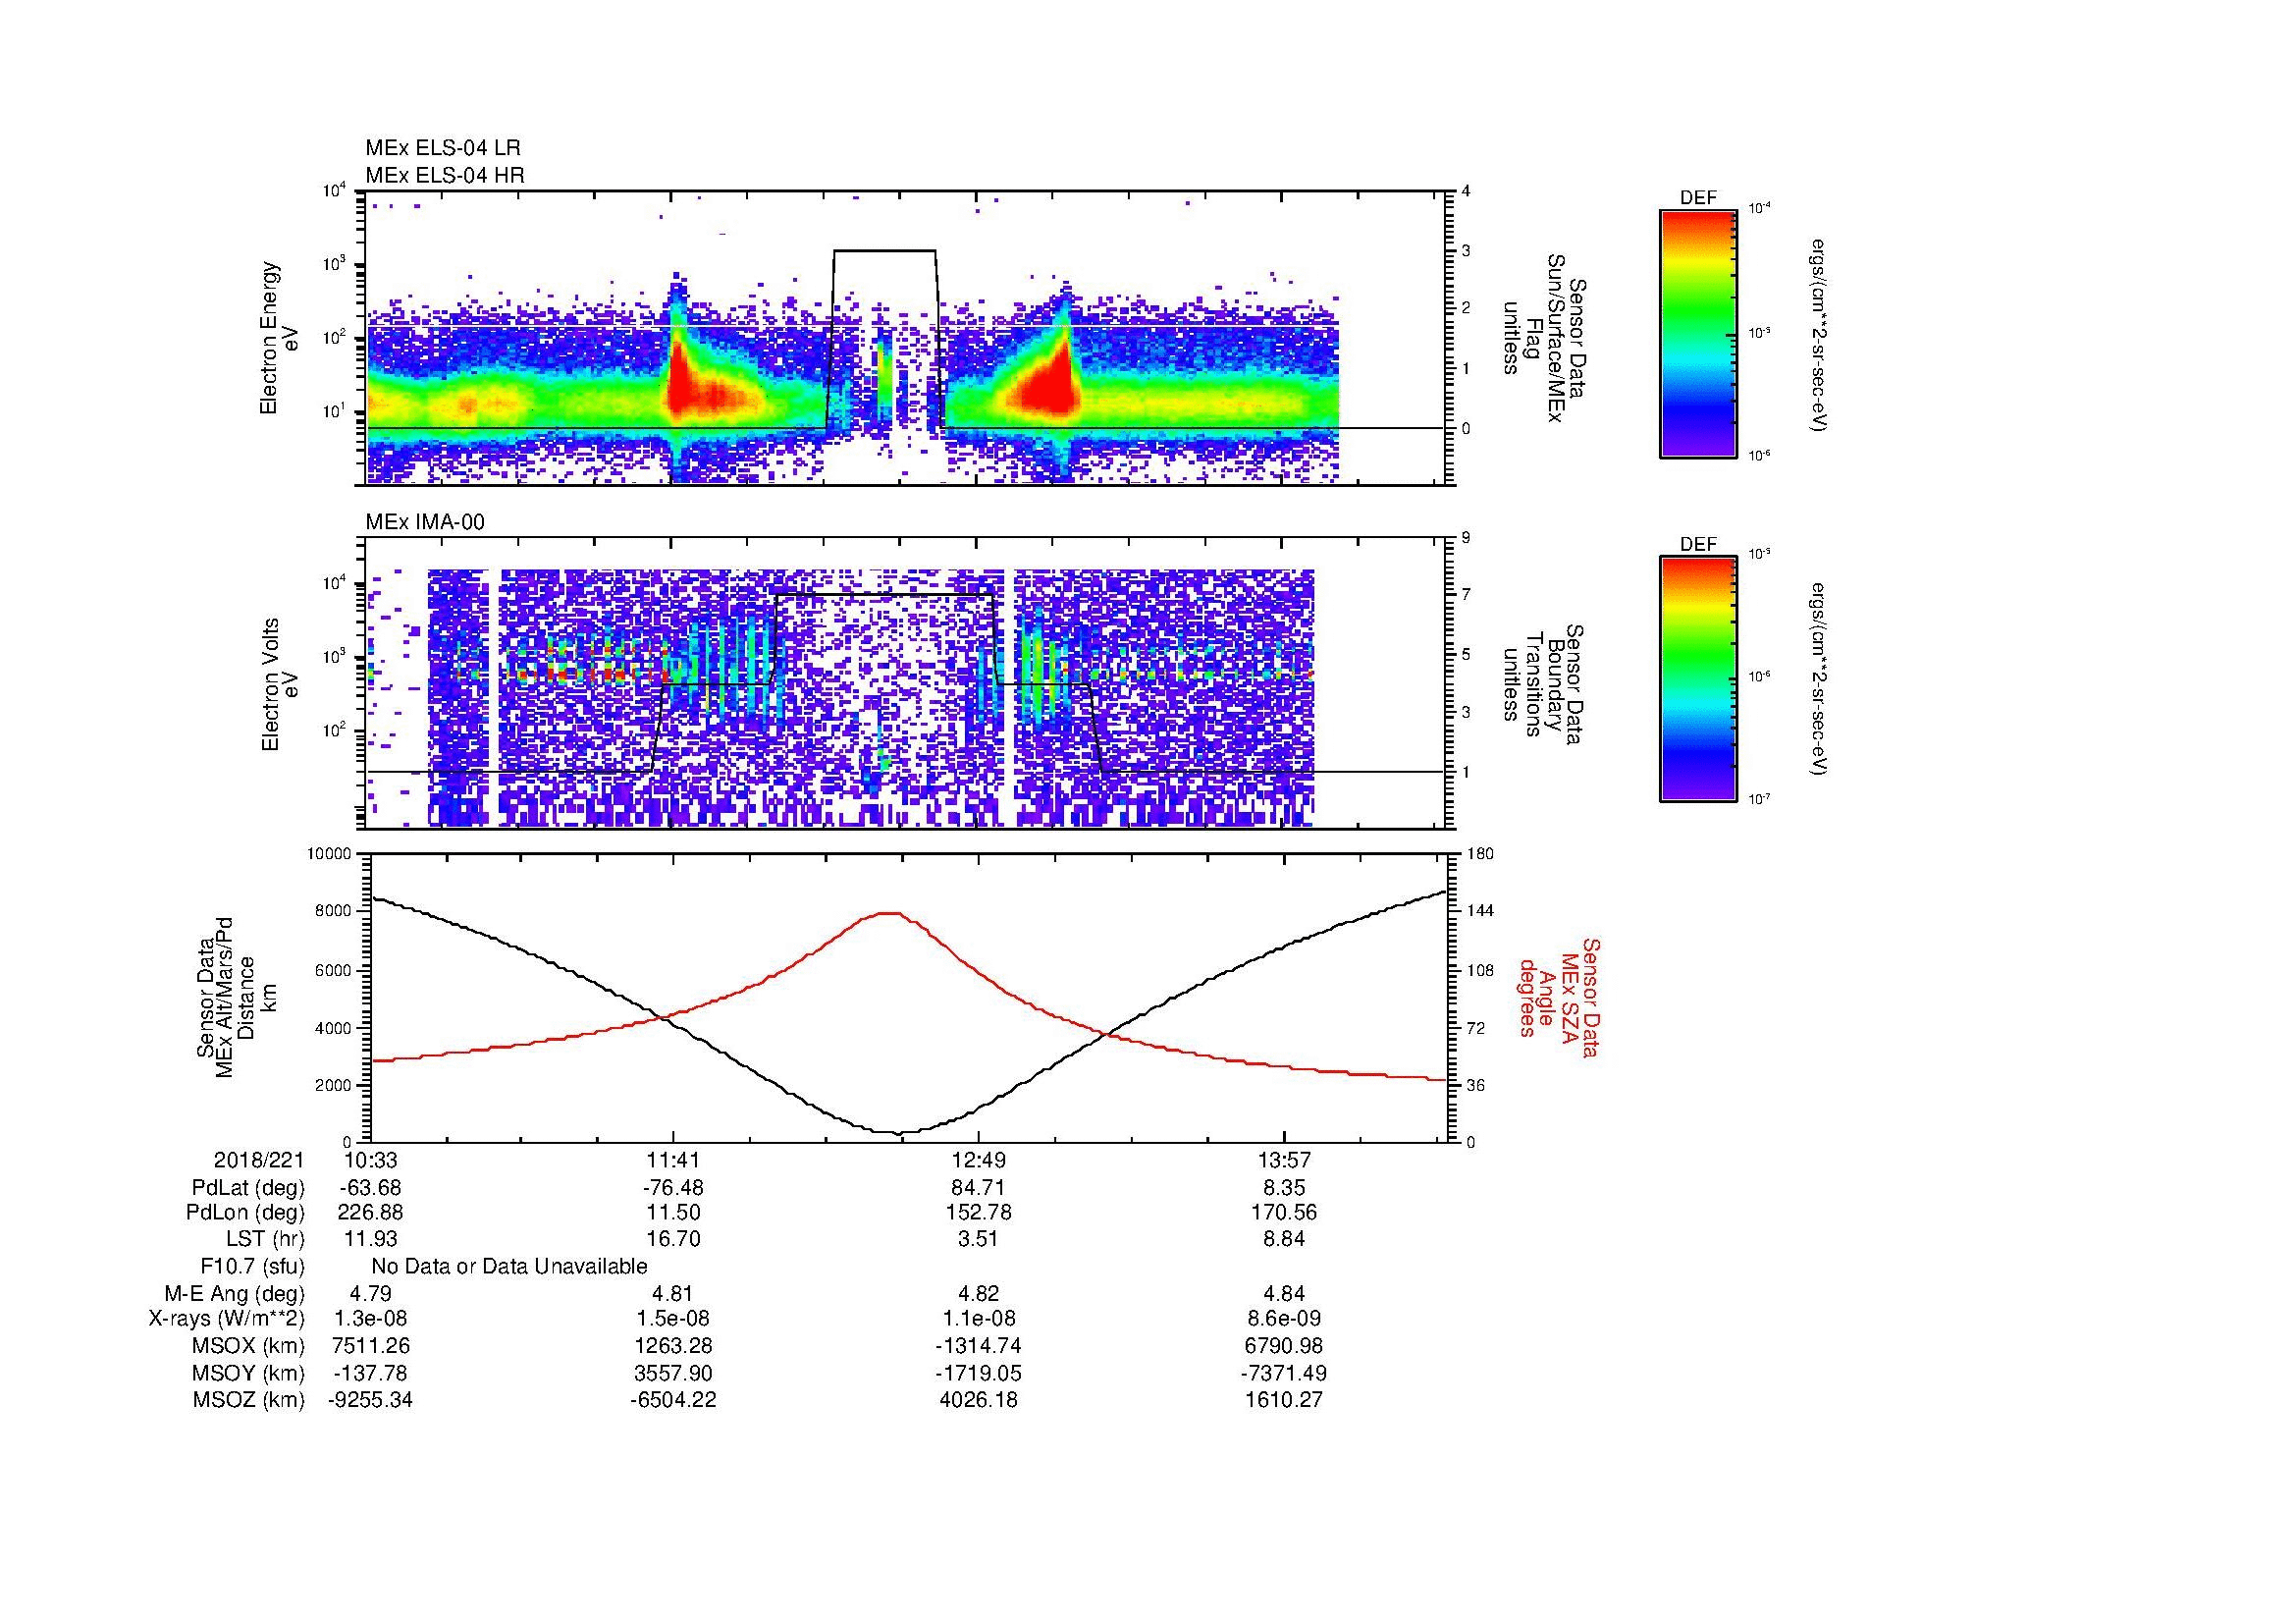Viewport: 2296px width, 1623px height.
Task: Click the black altitude curve minimum
Action: tap(899, 1132)
